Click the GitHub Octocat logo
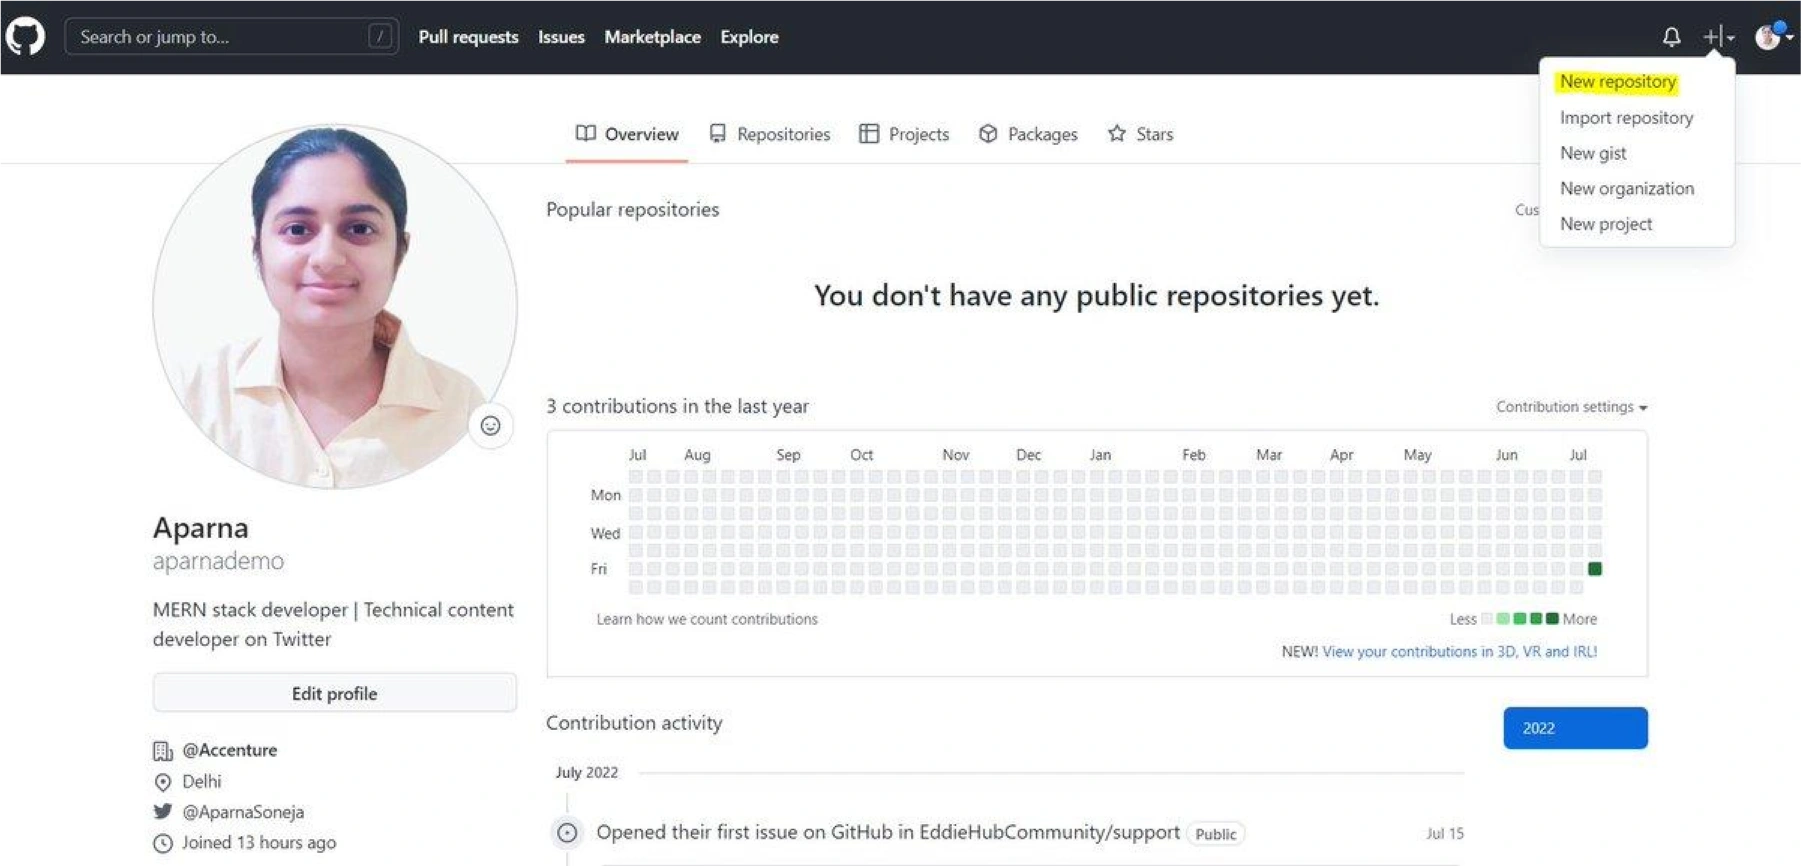 pos(25,37)
